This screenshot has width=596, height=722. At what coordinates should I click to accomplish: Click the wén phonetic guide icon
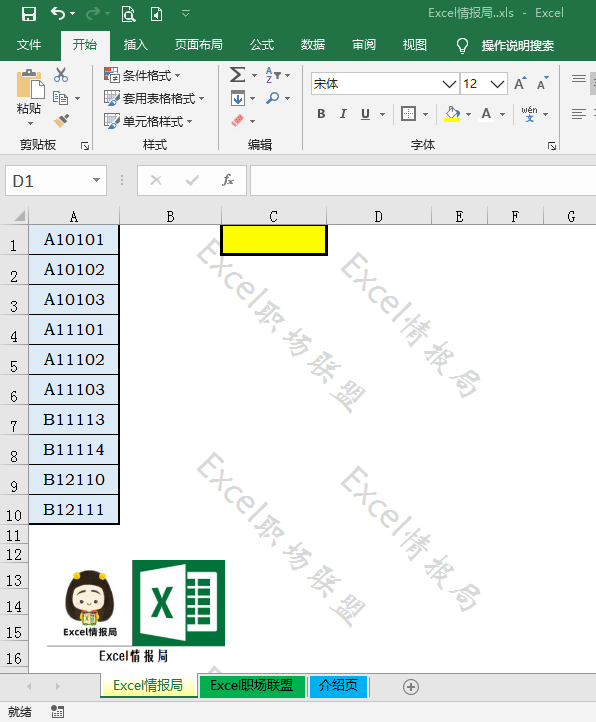point(530,114)
